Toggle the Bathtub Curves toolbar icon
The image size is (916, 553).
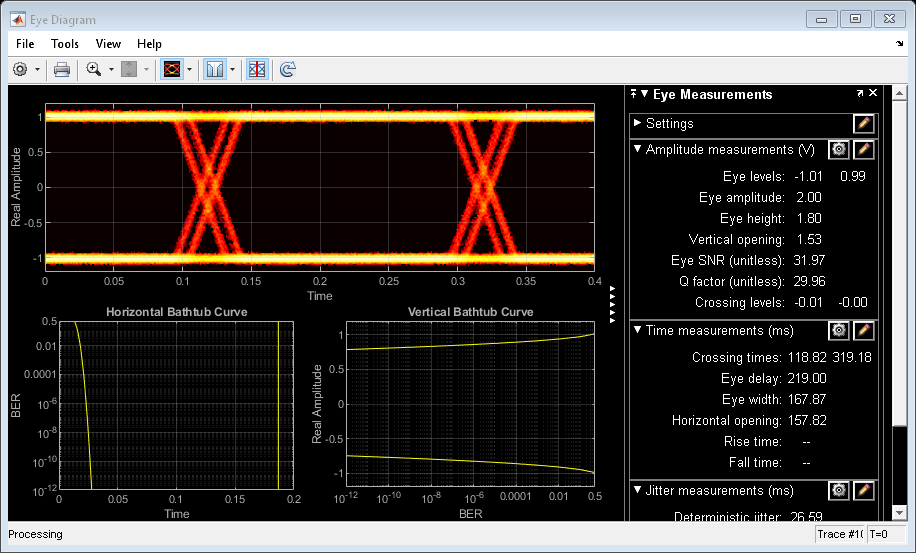pyautogui.click(x=214, y=69)
